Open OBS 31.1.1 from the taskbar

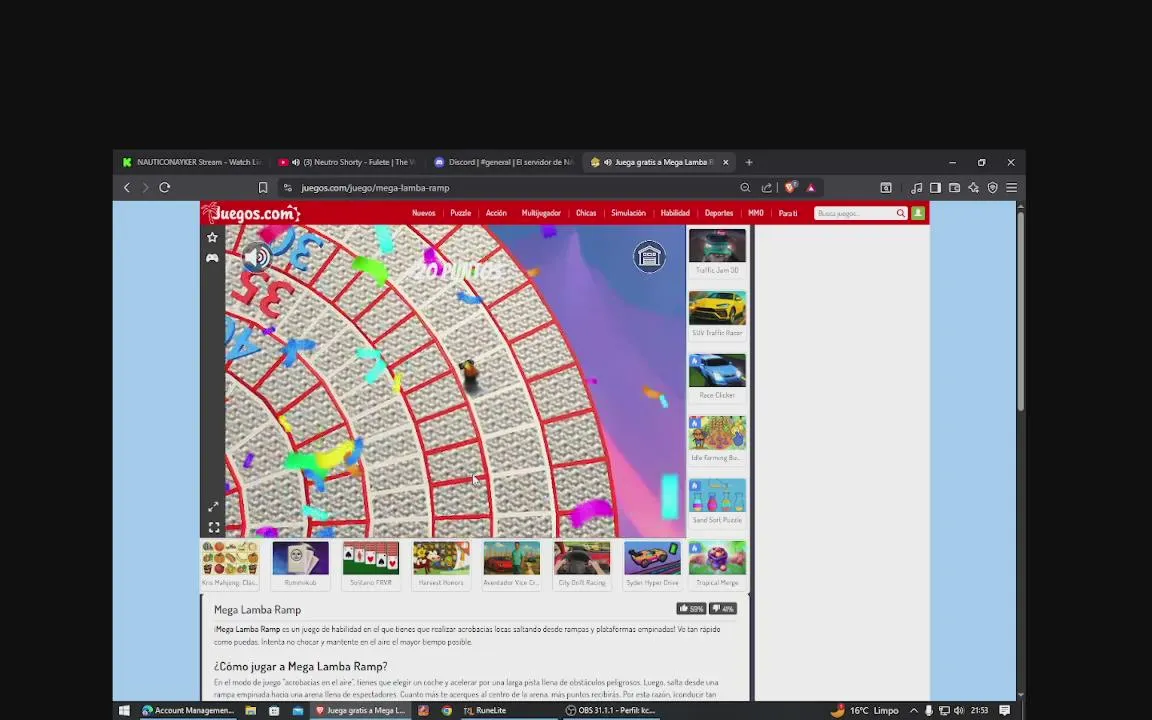point(611,710)
